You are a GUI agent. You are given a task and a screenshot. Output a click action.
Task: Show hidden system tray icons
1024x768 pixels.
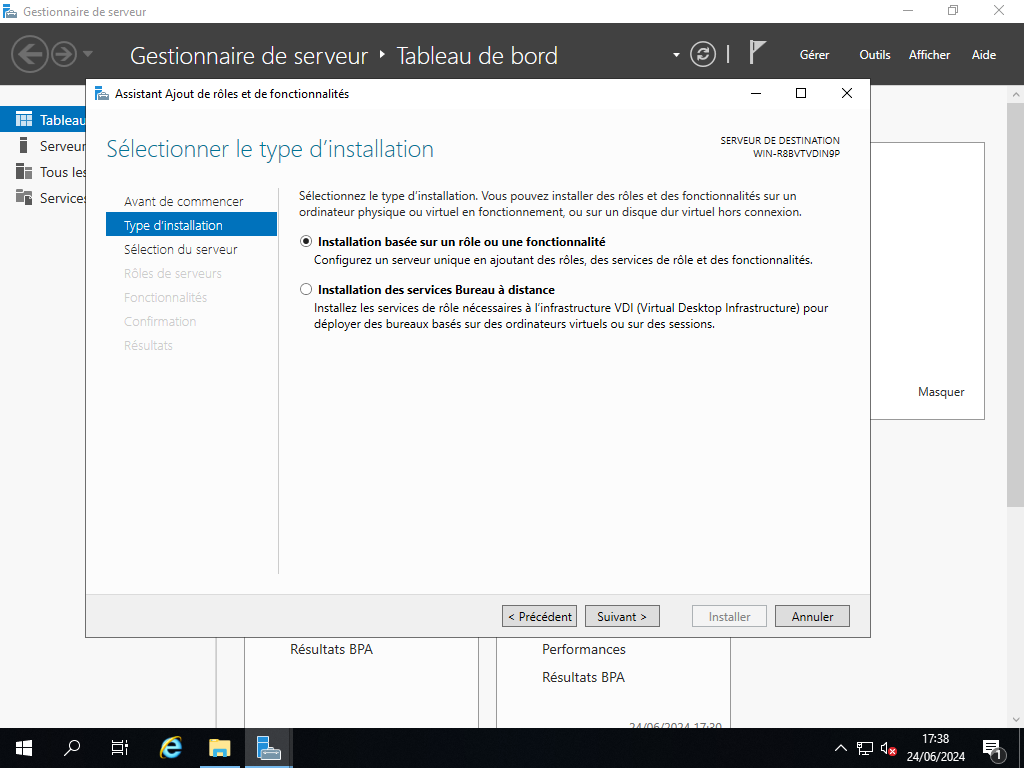click(840, 748)
